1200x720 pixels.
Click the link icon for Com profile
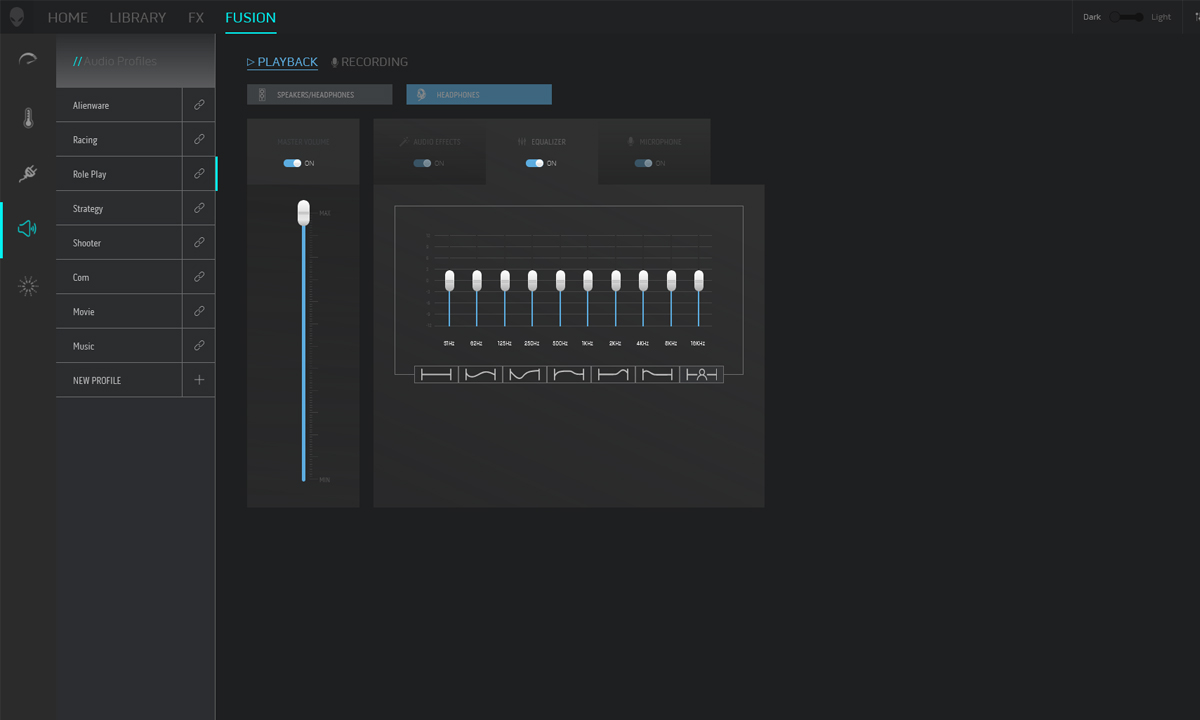click(199, 277)
